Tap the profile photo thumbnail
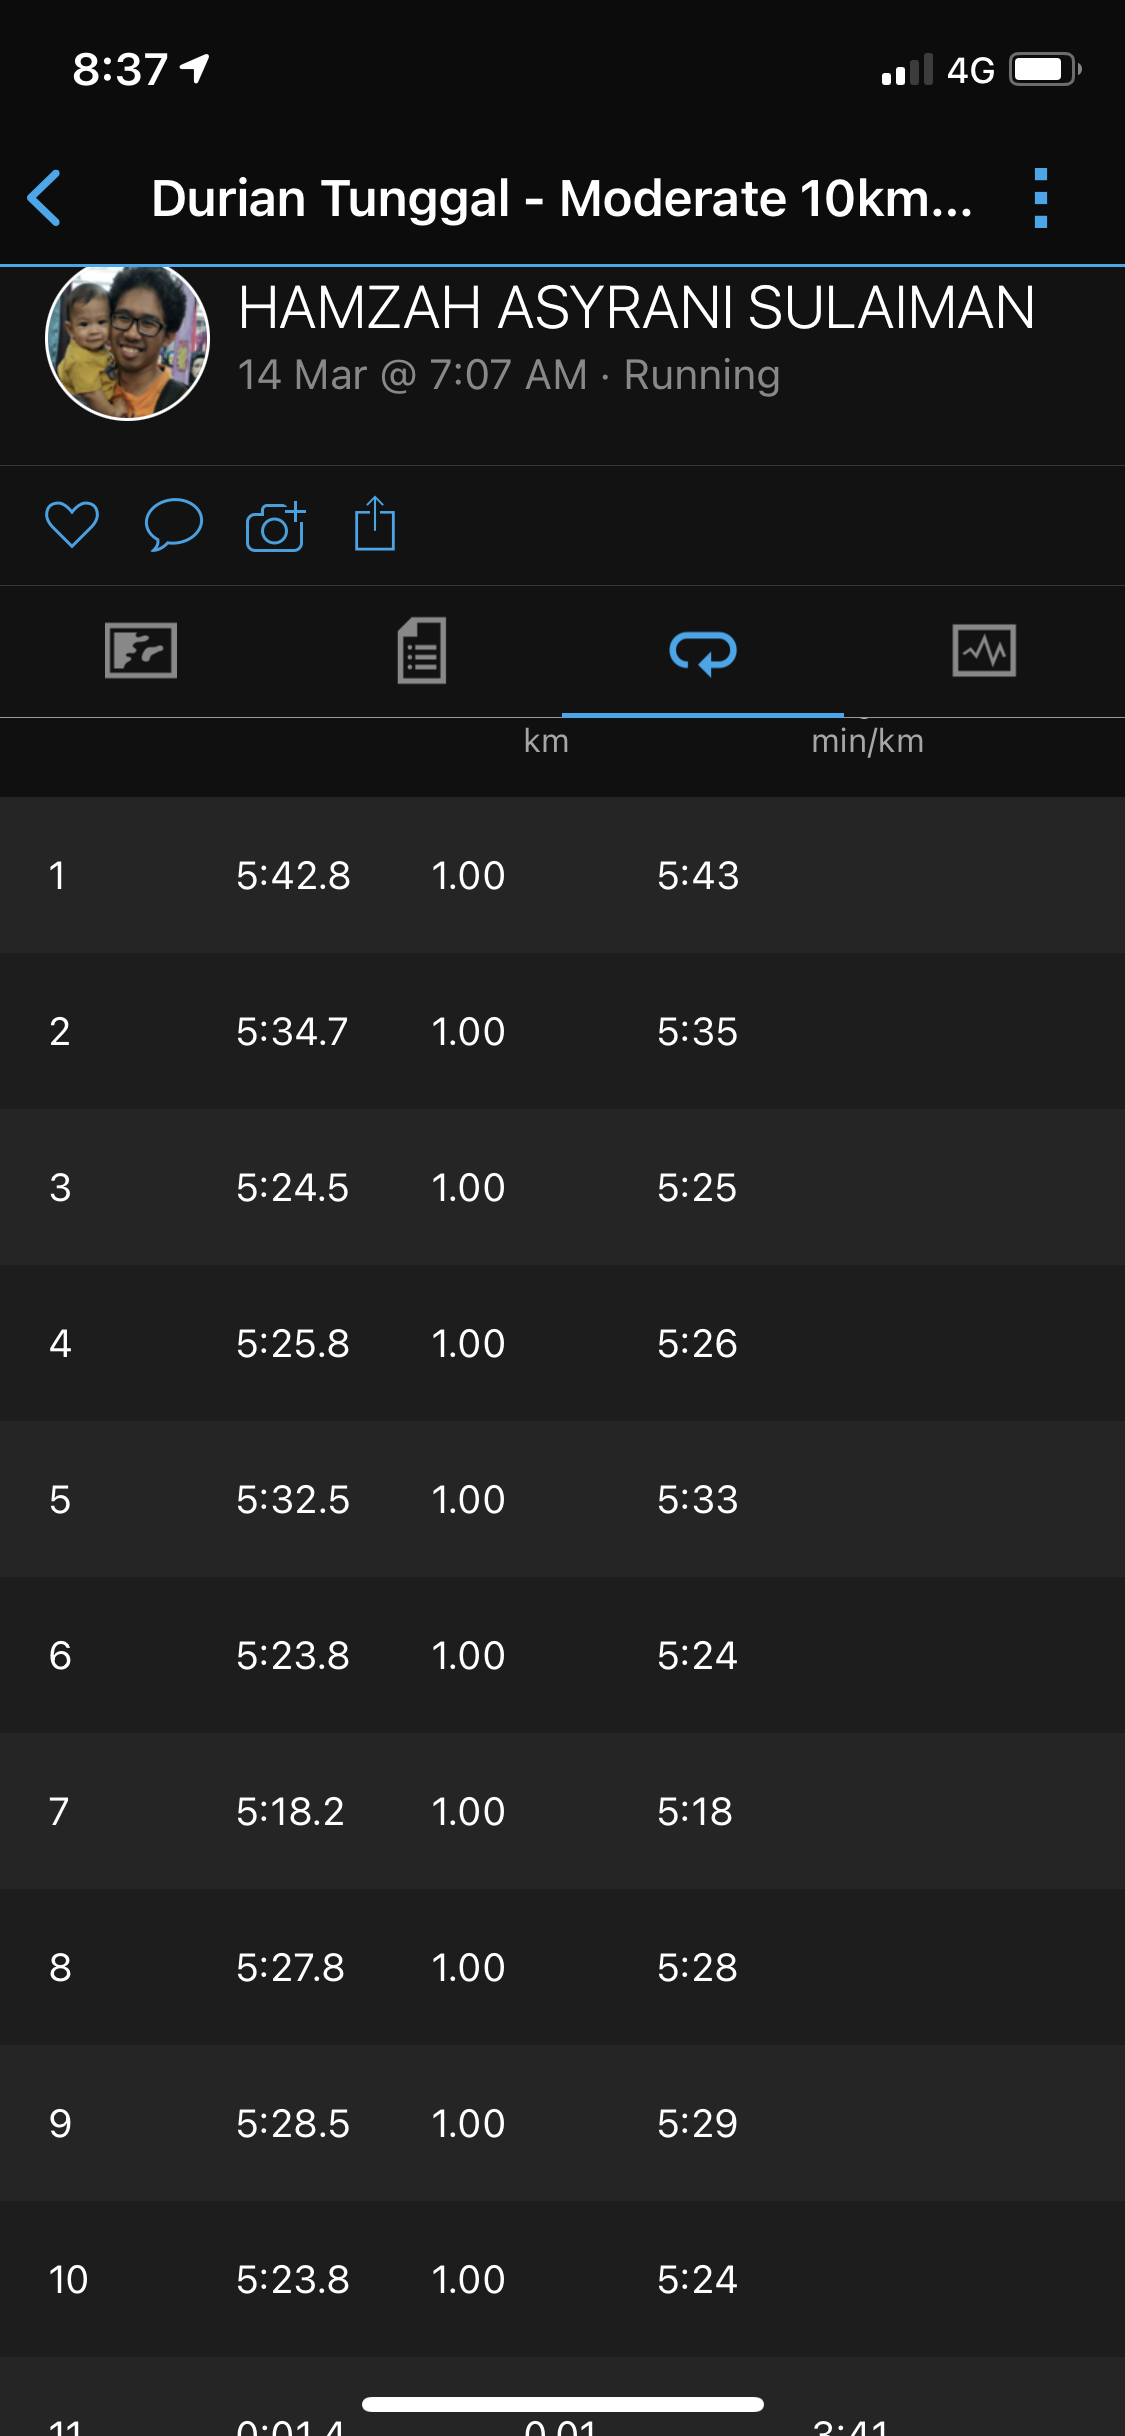Image resolution: width=1125 pixels, height=2436 pixels. click(128, 342)
